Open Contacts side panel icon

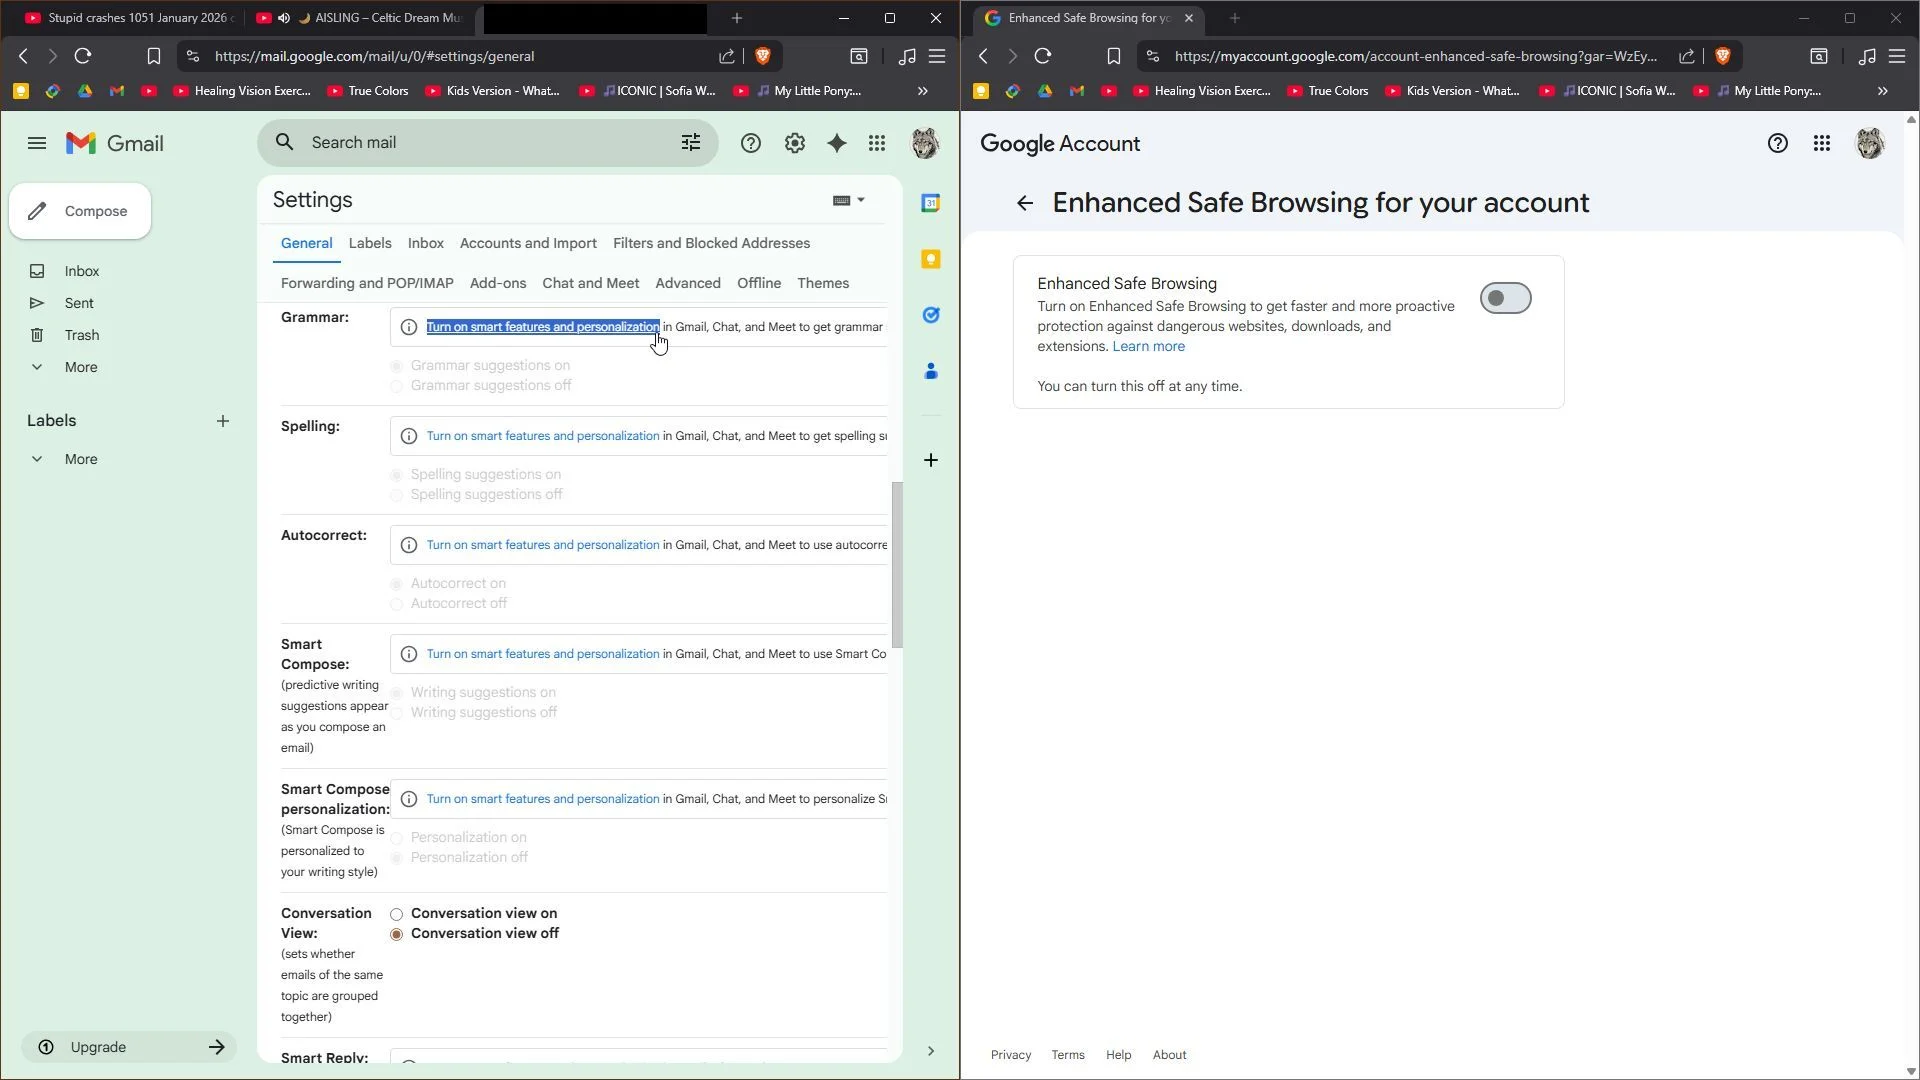click(x=931, y=371)
